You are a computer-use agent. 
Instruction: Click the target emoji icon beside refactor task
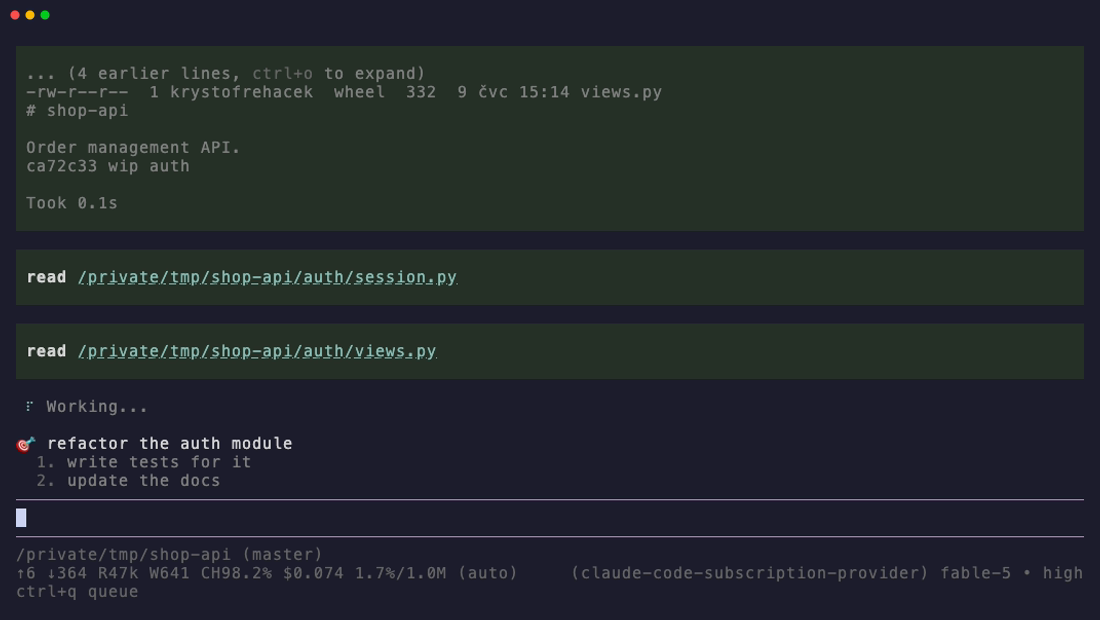point(25,444)
